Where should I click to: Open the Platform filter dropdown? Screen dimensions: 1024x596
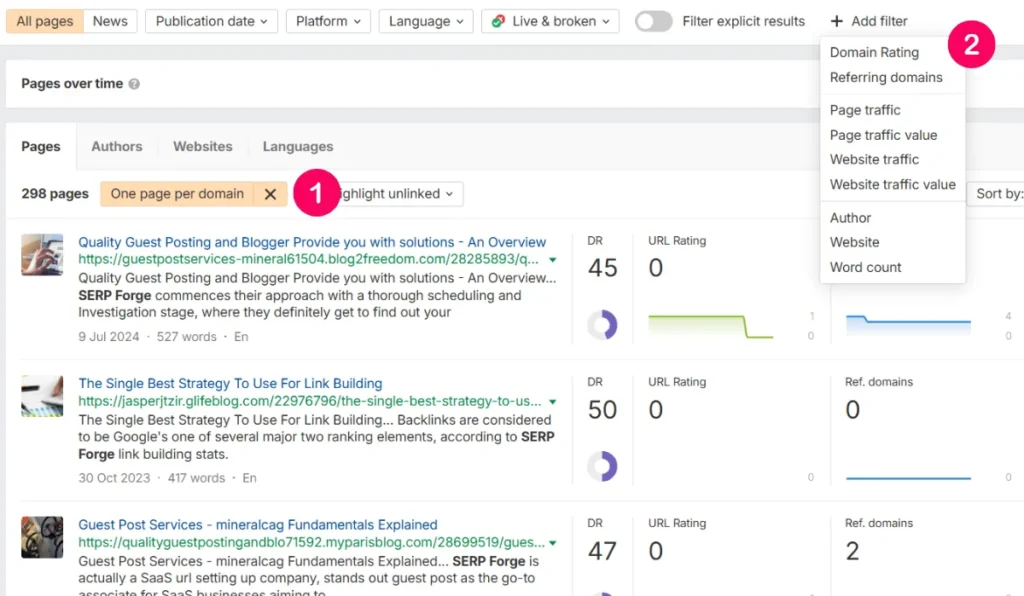coord(328,20)
